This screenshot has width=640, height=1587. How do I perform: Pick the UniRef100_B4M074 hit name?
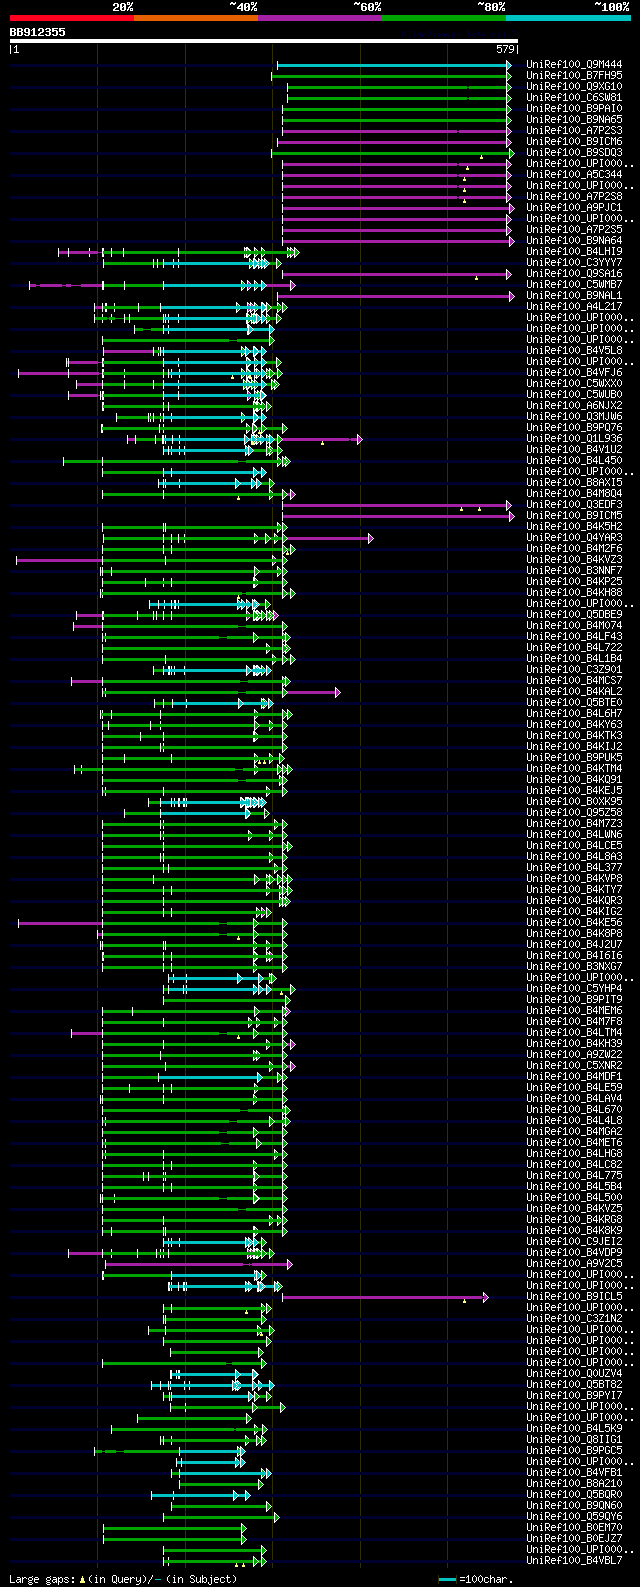point(575,626)
